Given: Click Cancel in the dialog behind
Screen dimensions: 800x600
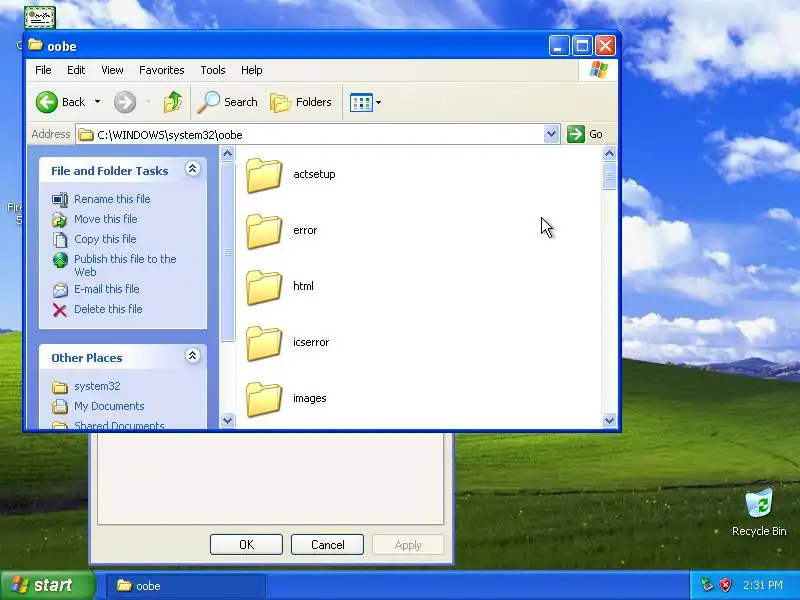Looking at the screenshot, I should click(x=328, y=544).
